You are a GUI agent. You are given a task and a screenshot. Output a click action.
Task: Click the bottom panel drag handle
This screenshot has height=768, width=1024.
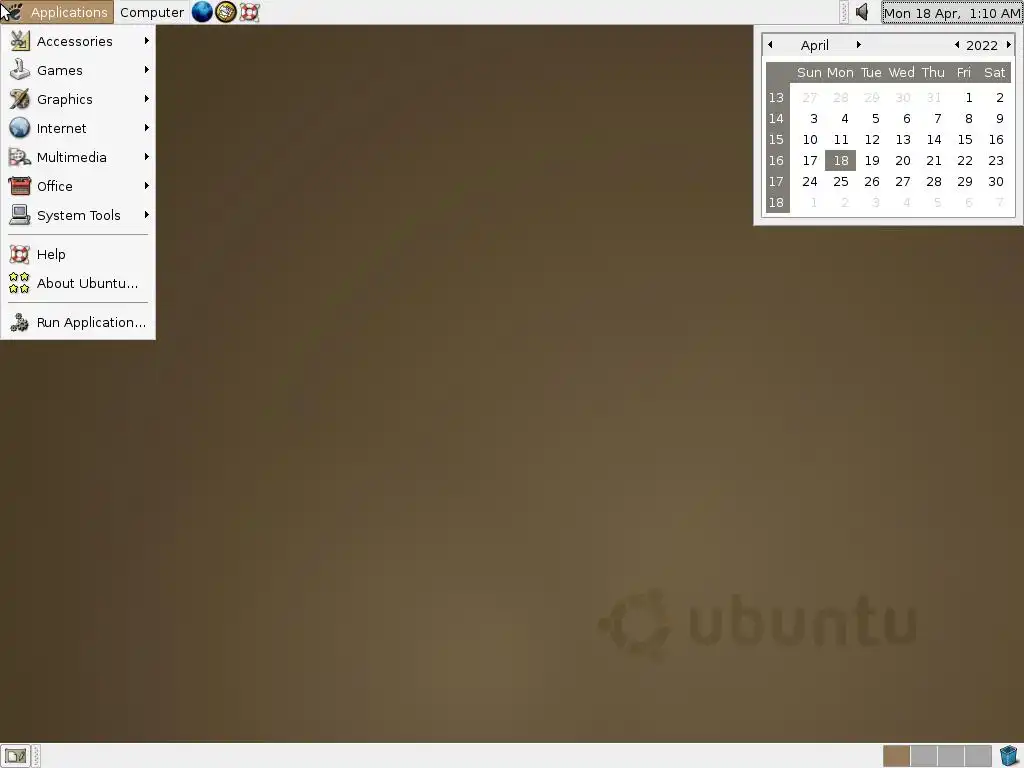point(36,756)
